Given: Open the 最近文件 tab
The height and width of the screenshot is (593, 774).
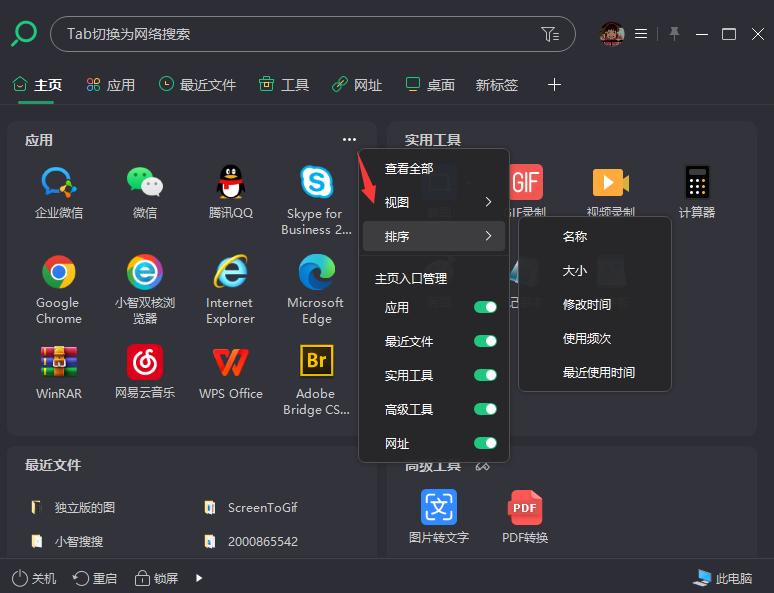Looking at the screenshot, I should coord(197,85).
